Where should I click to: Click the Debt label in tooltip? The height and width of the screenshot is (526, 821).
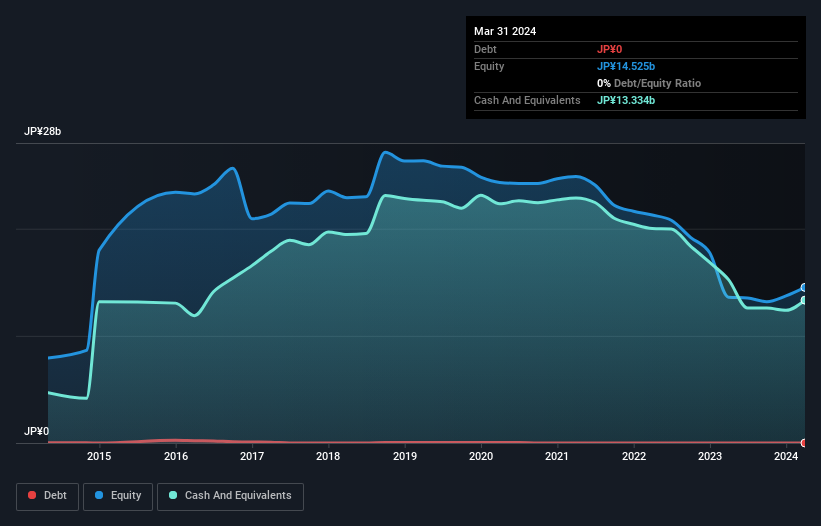[485, 49]
